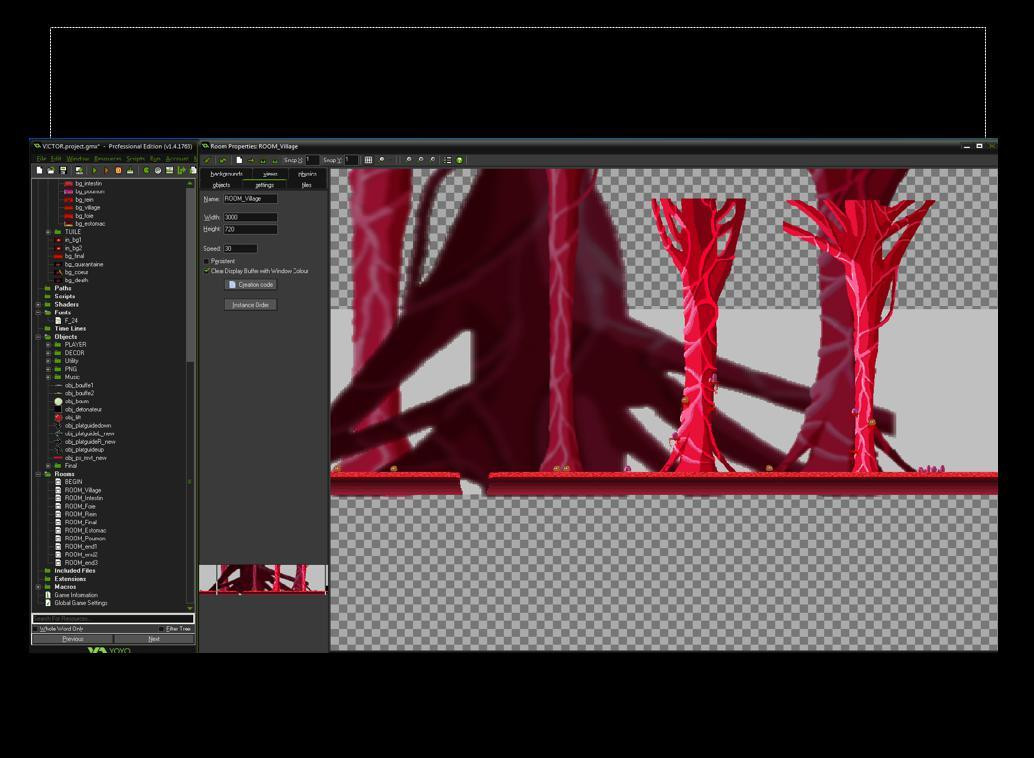
Task: Open an existing project via toolbar folder icon
Action: 51,170
